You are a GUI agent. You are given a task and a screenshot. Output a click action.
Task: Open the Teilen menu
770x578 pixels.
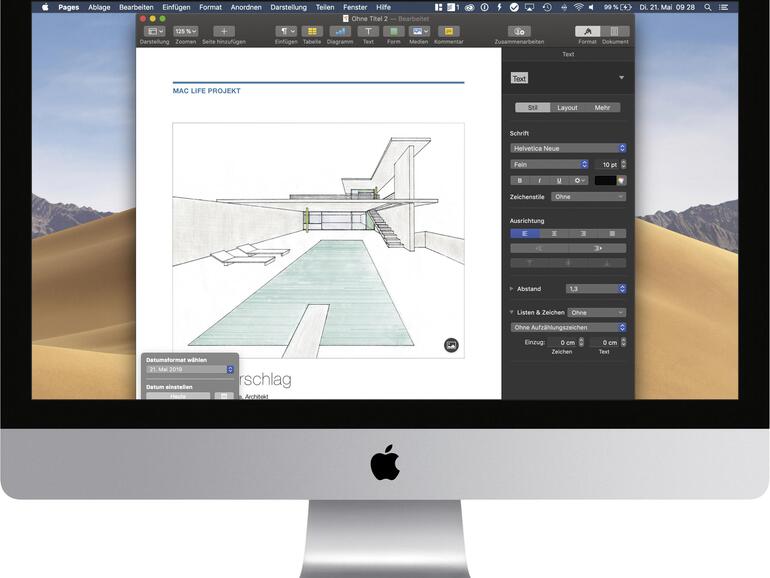[325, 7]
